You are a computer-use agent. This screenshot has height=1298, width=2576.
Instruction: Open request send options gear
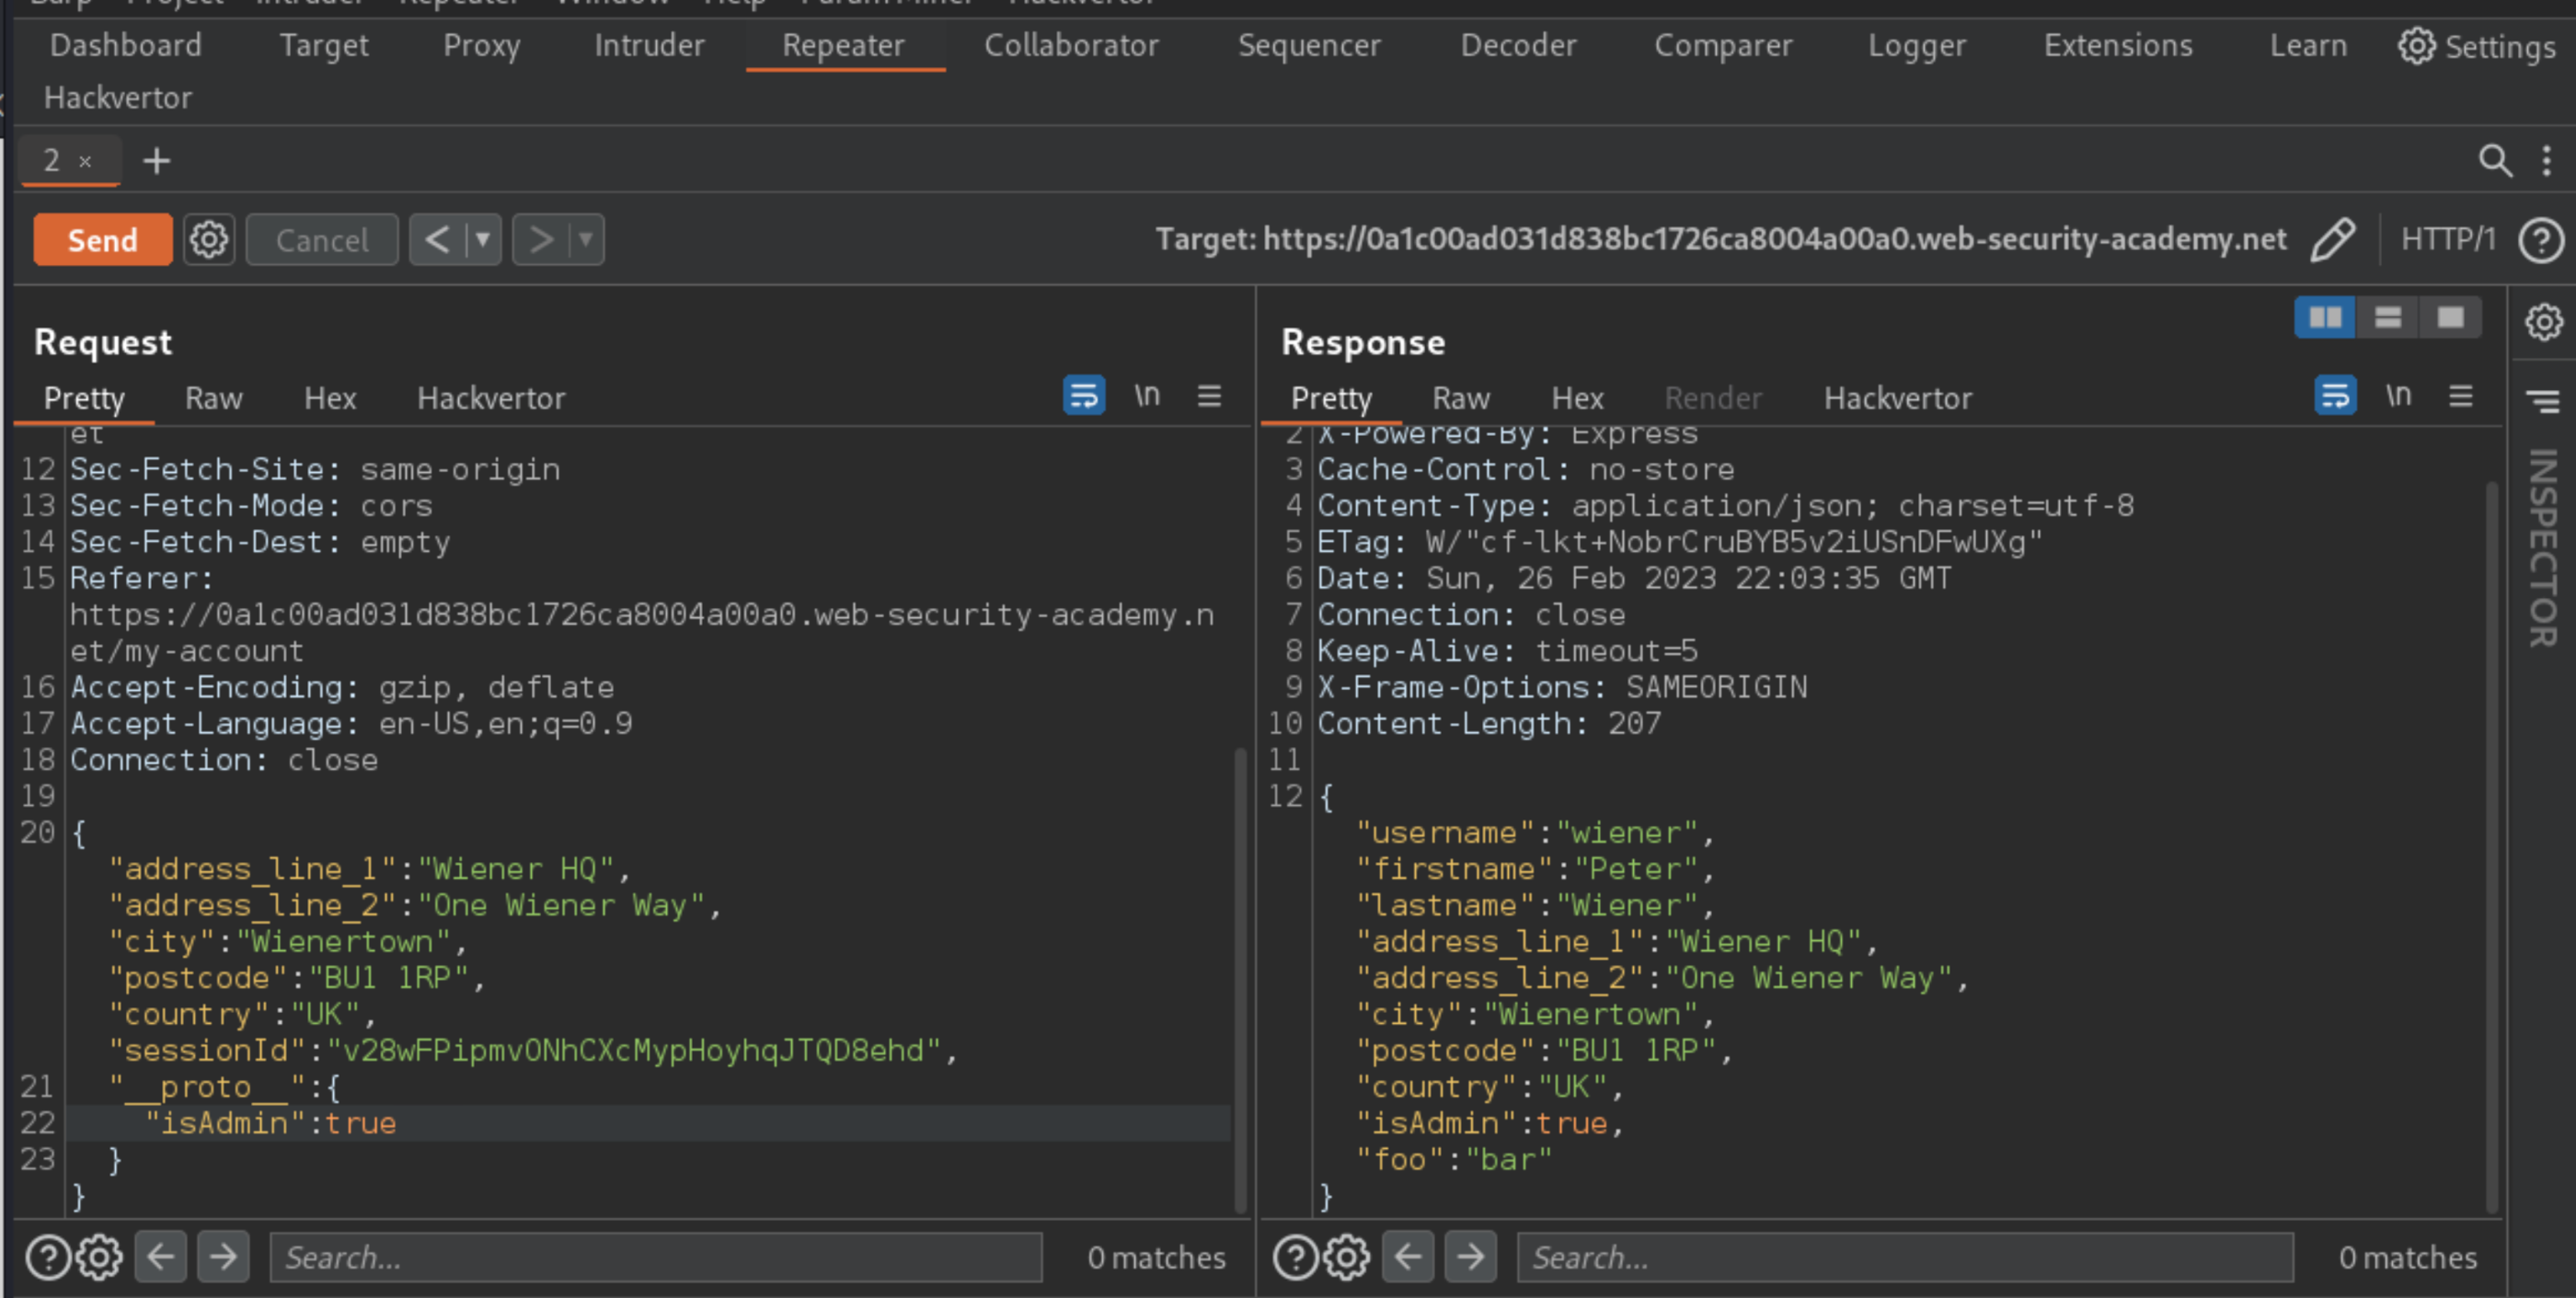(x=209, y=240)
